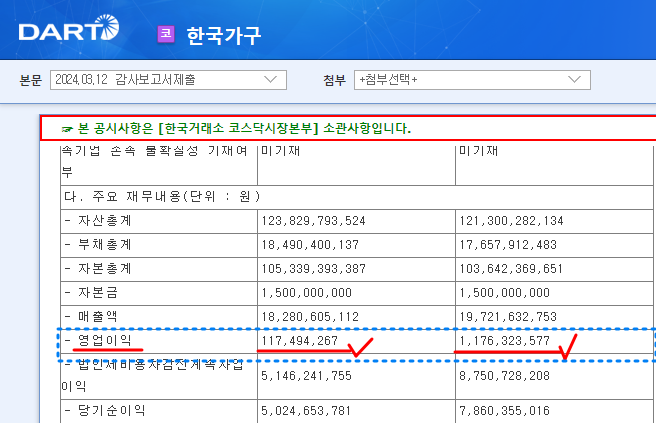Select value 123,829,793,524
Screen dimensions: 656x423
pos(313,220)
